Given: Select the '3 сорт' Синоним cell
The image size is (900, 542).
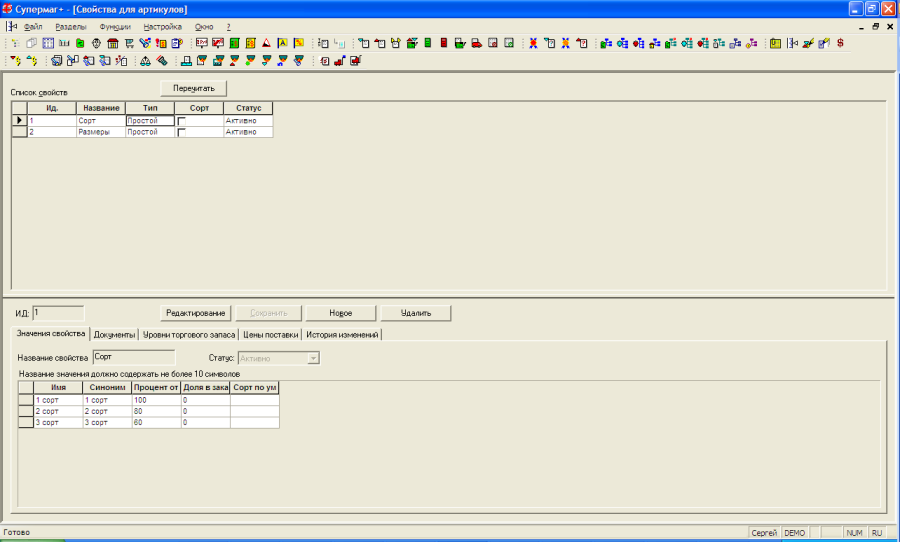Looking at the screenshot, I should tap(107, 423).
